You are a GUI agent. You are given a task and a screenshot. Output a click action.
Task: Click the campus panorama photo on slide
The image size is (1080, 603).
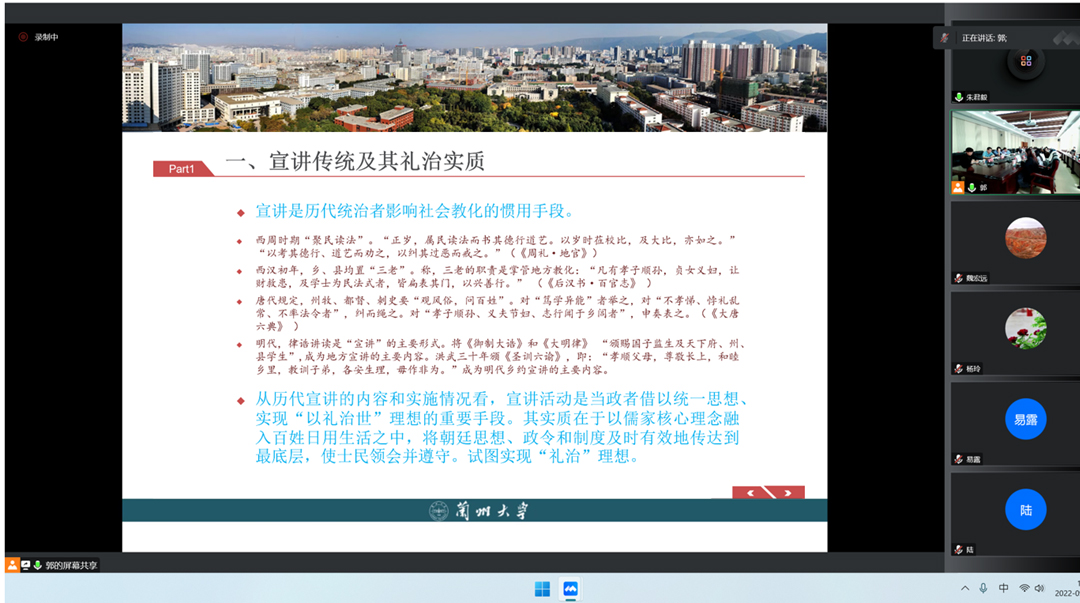point(475,77)
